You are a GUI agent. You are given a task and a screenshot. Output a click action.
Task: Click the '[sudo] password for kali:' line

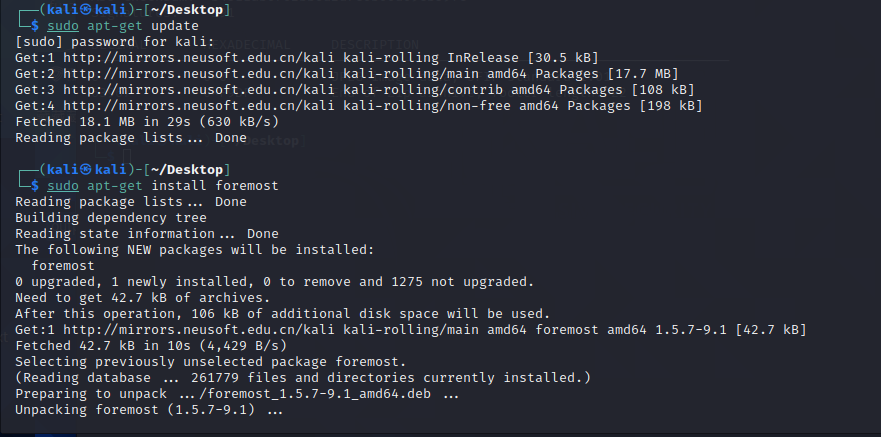[115, 42]
